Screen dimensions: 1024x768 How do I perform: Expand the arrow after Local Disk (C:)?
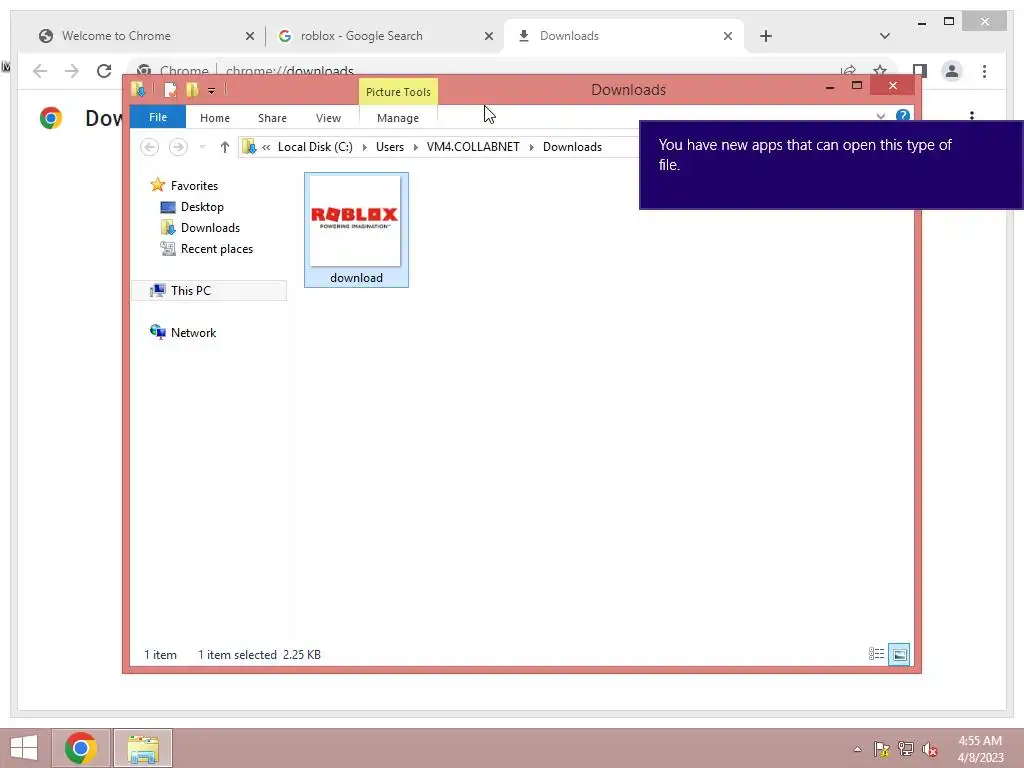(x=364, y=147)
